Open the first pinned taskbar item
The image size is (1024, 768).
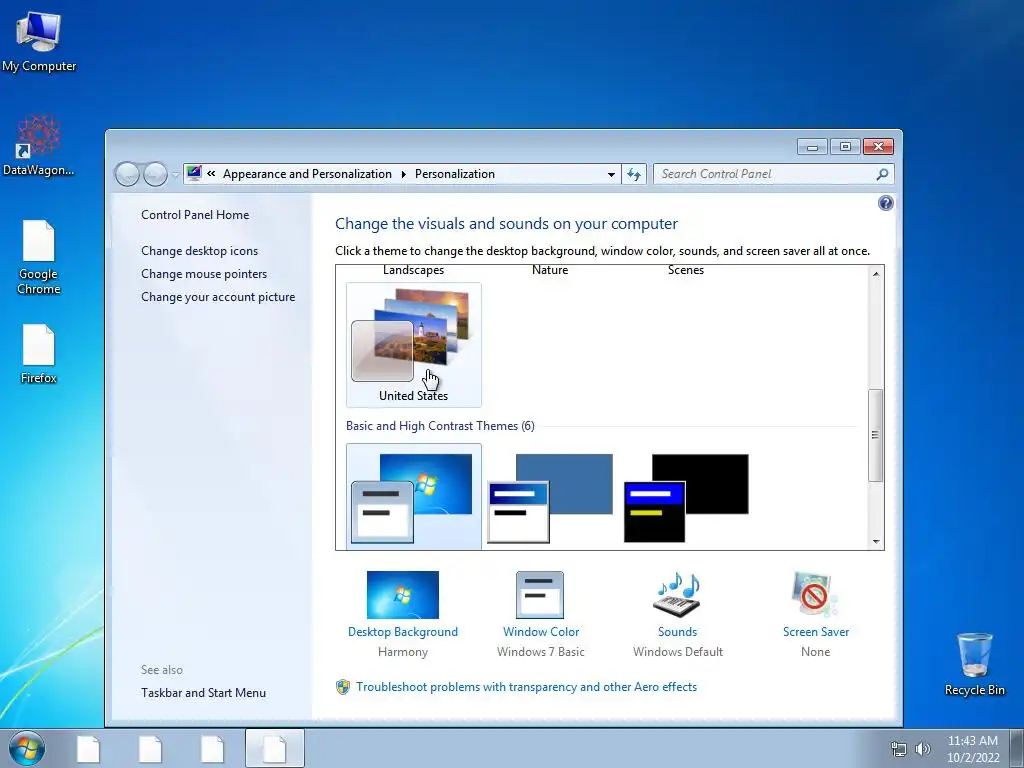click(x=88, y=749)
